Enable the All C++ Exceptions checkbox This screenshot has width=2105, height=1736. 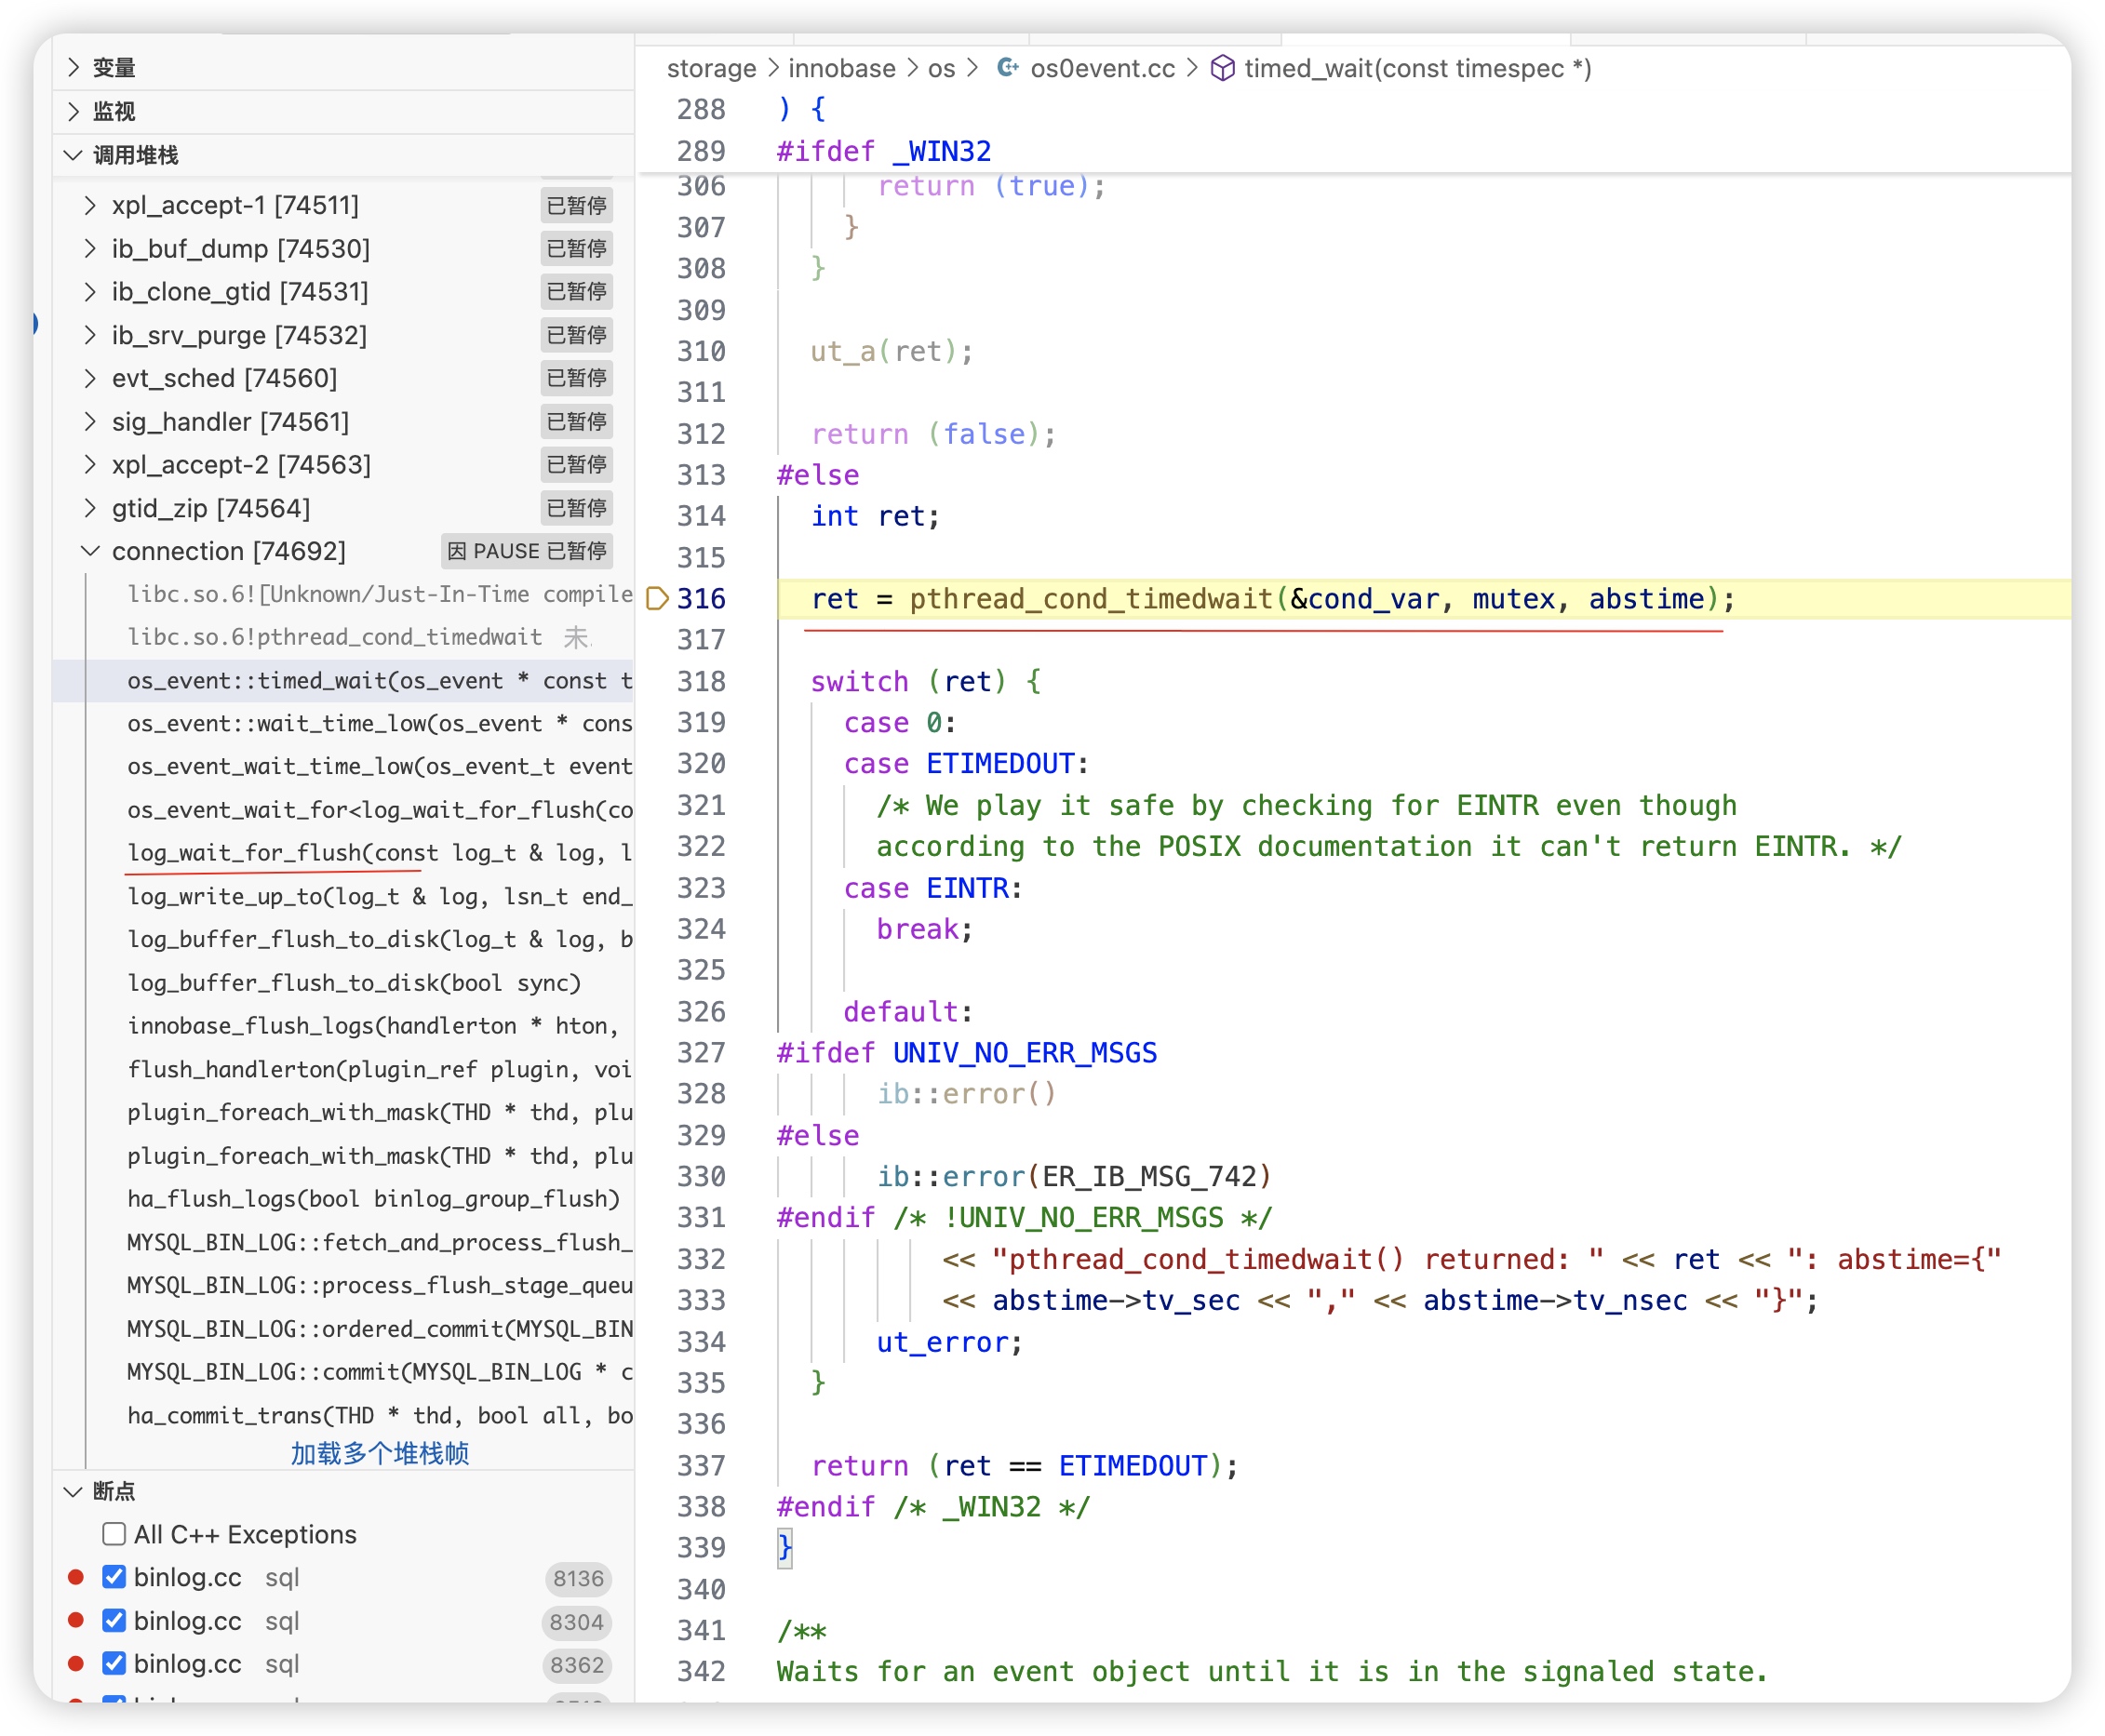(114, 1534)
